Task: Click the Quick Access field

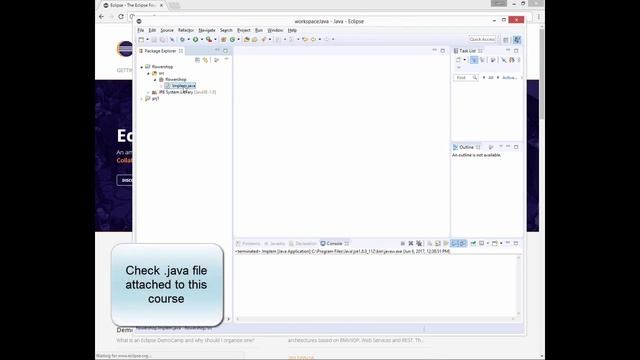Action: click(x=482, y=39)
